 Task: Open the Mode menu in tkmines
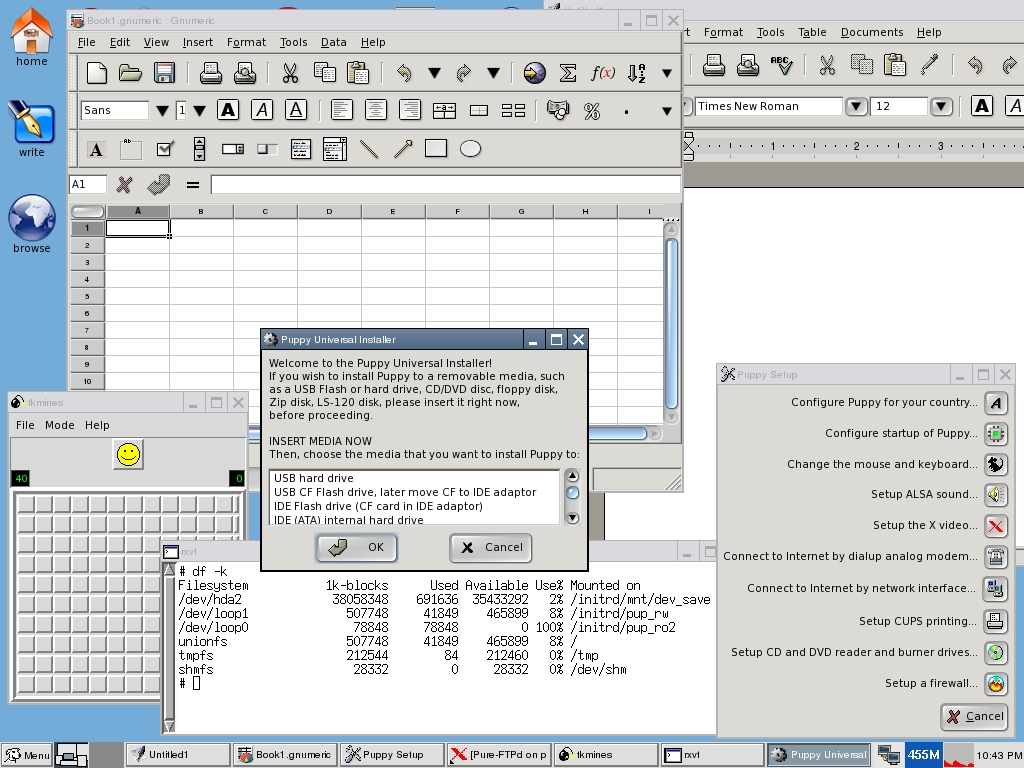click(59, 425)
